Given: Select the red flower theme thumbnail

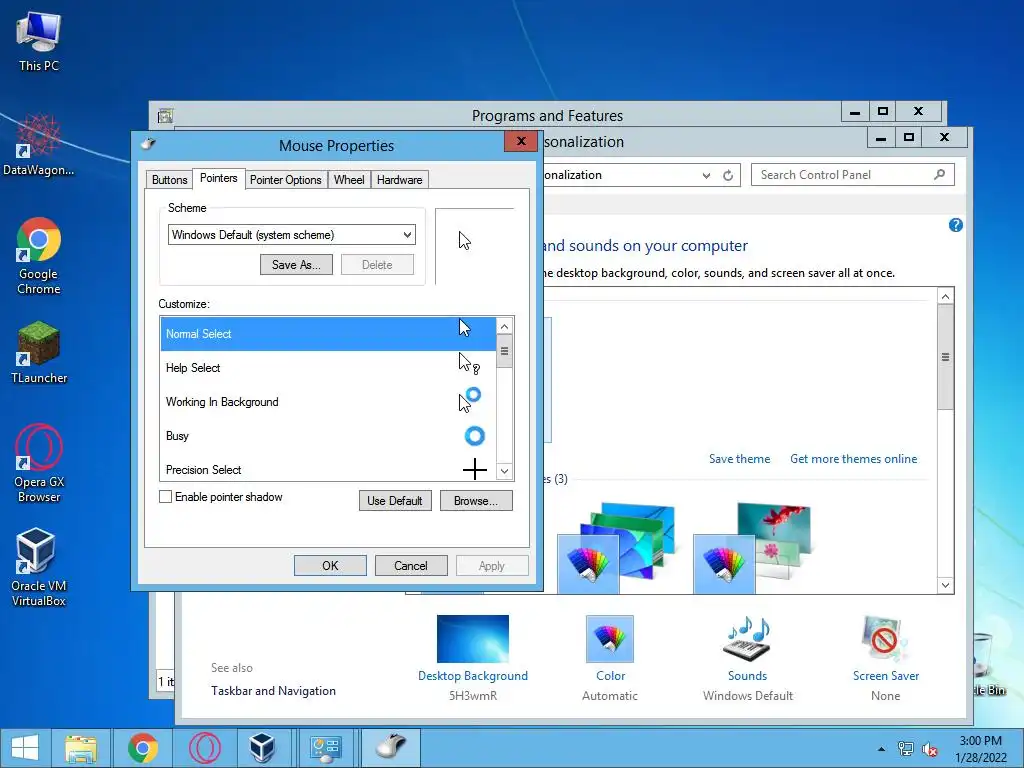Looking at the screenshot, I should point(752,547).
